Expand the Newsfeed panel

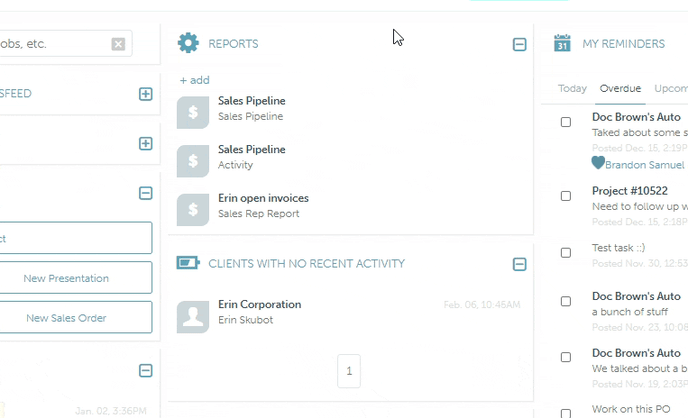(x=146, y=94)
